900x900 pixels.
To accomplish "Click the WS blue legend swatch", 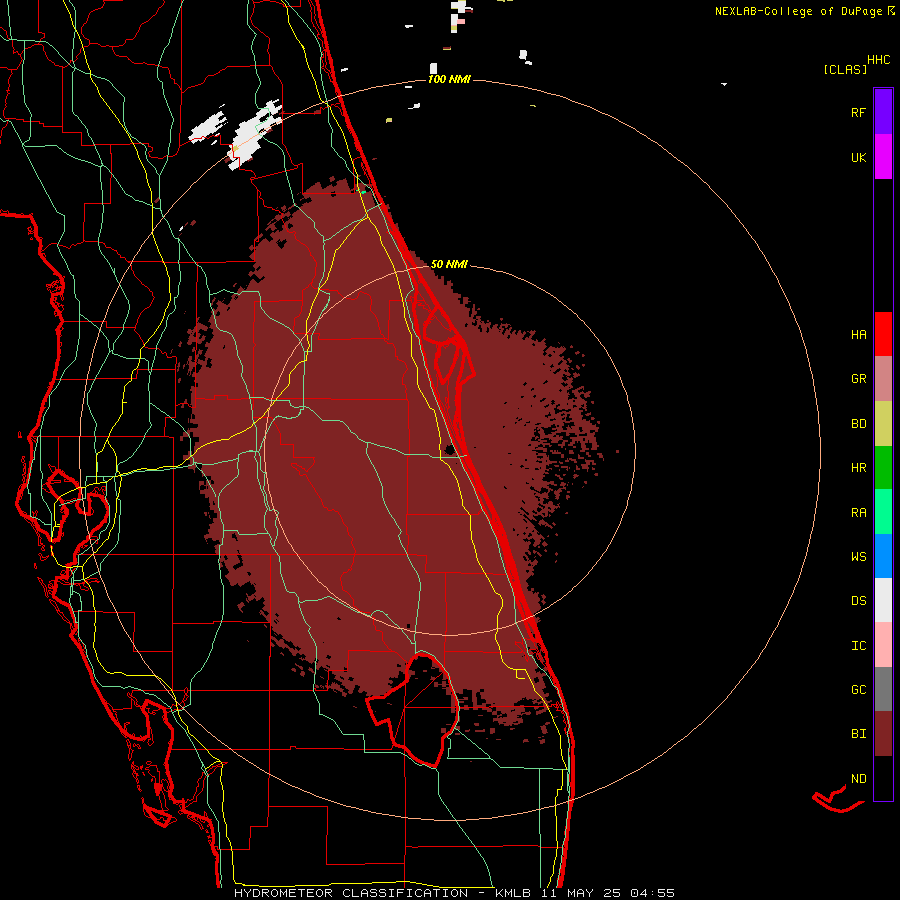I will click(x=883, y=556).
